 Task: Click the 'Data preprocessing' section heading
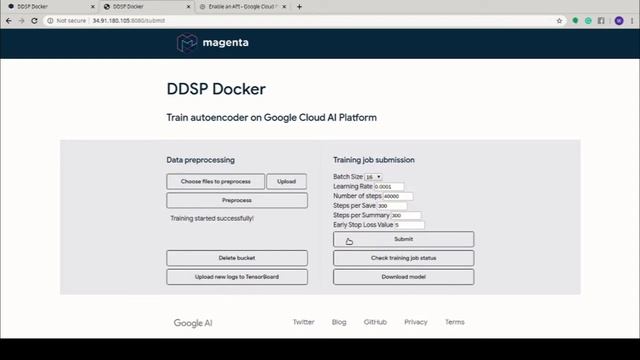[200, 160]
